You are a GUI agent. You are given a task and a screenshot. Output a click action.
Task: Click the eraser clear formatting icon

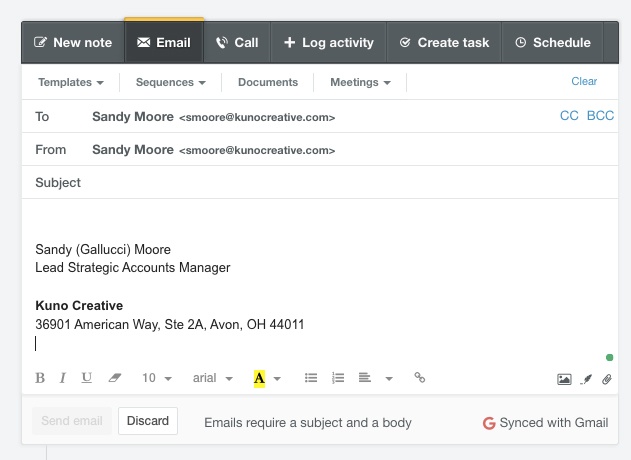click(x=114, y=378)
